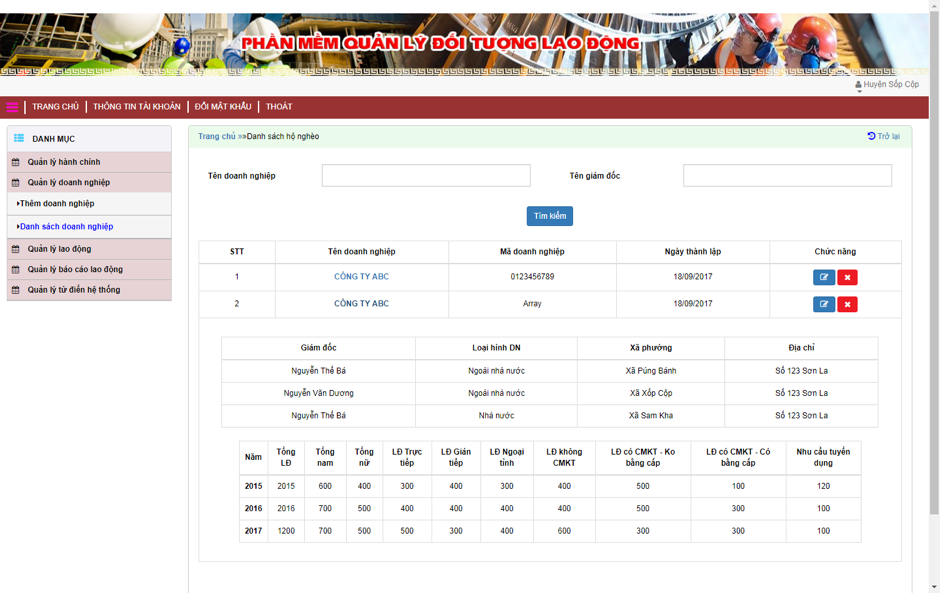
Task: Expand Quản lý hành chính menu
Action: [64, 162]
